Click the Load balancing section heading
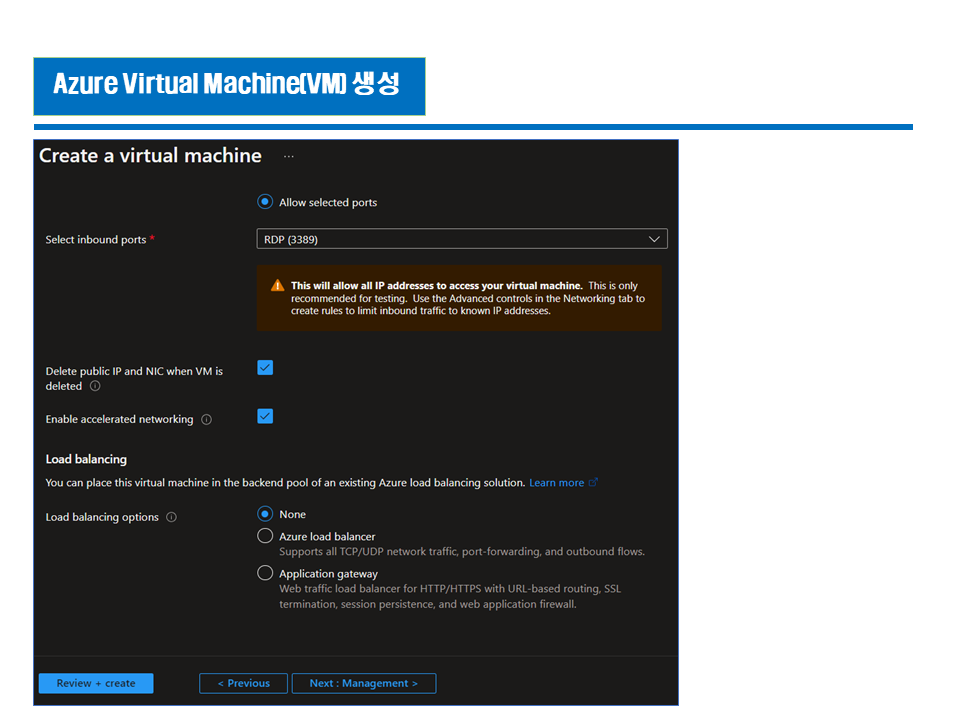This screenshot has height=720, width=960. (x=86, y=459)
